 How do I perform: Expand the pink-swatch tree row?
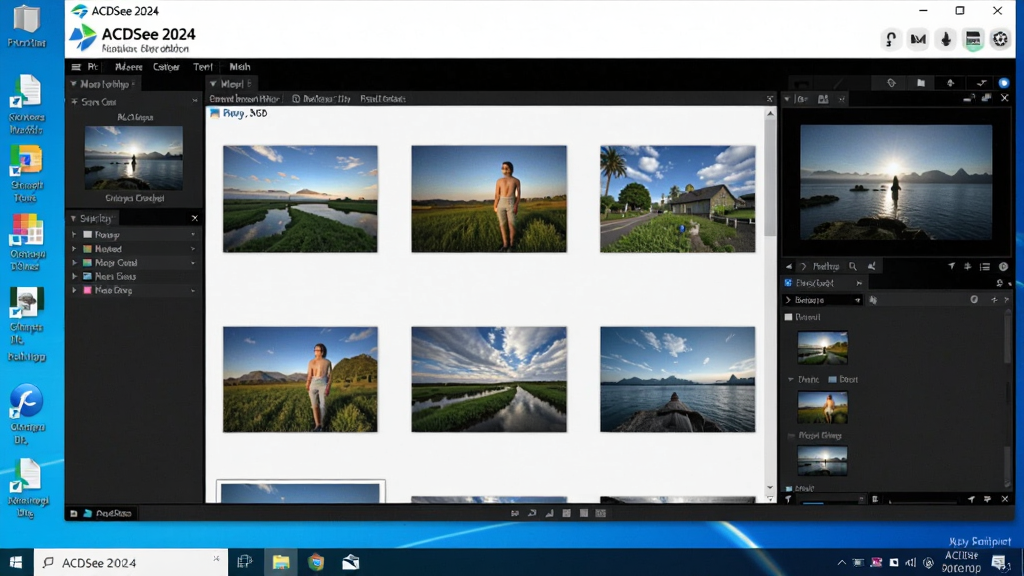pos(74,290)
